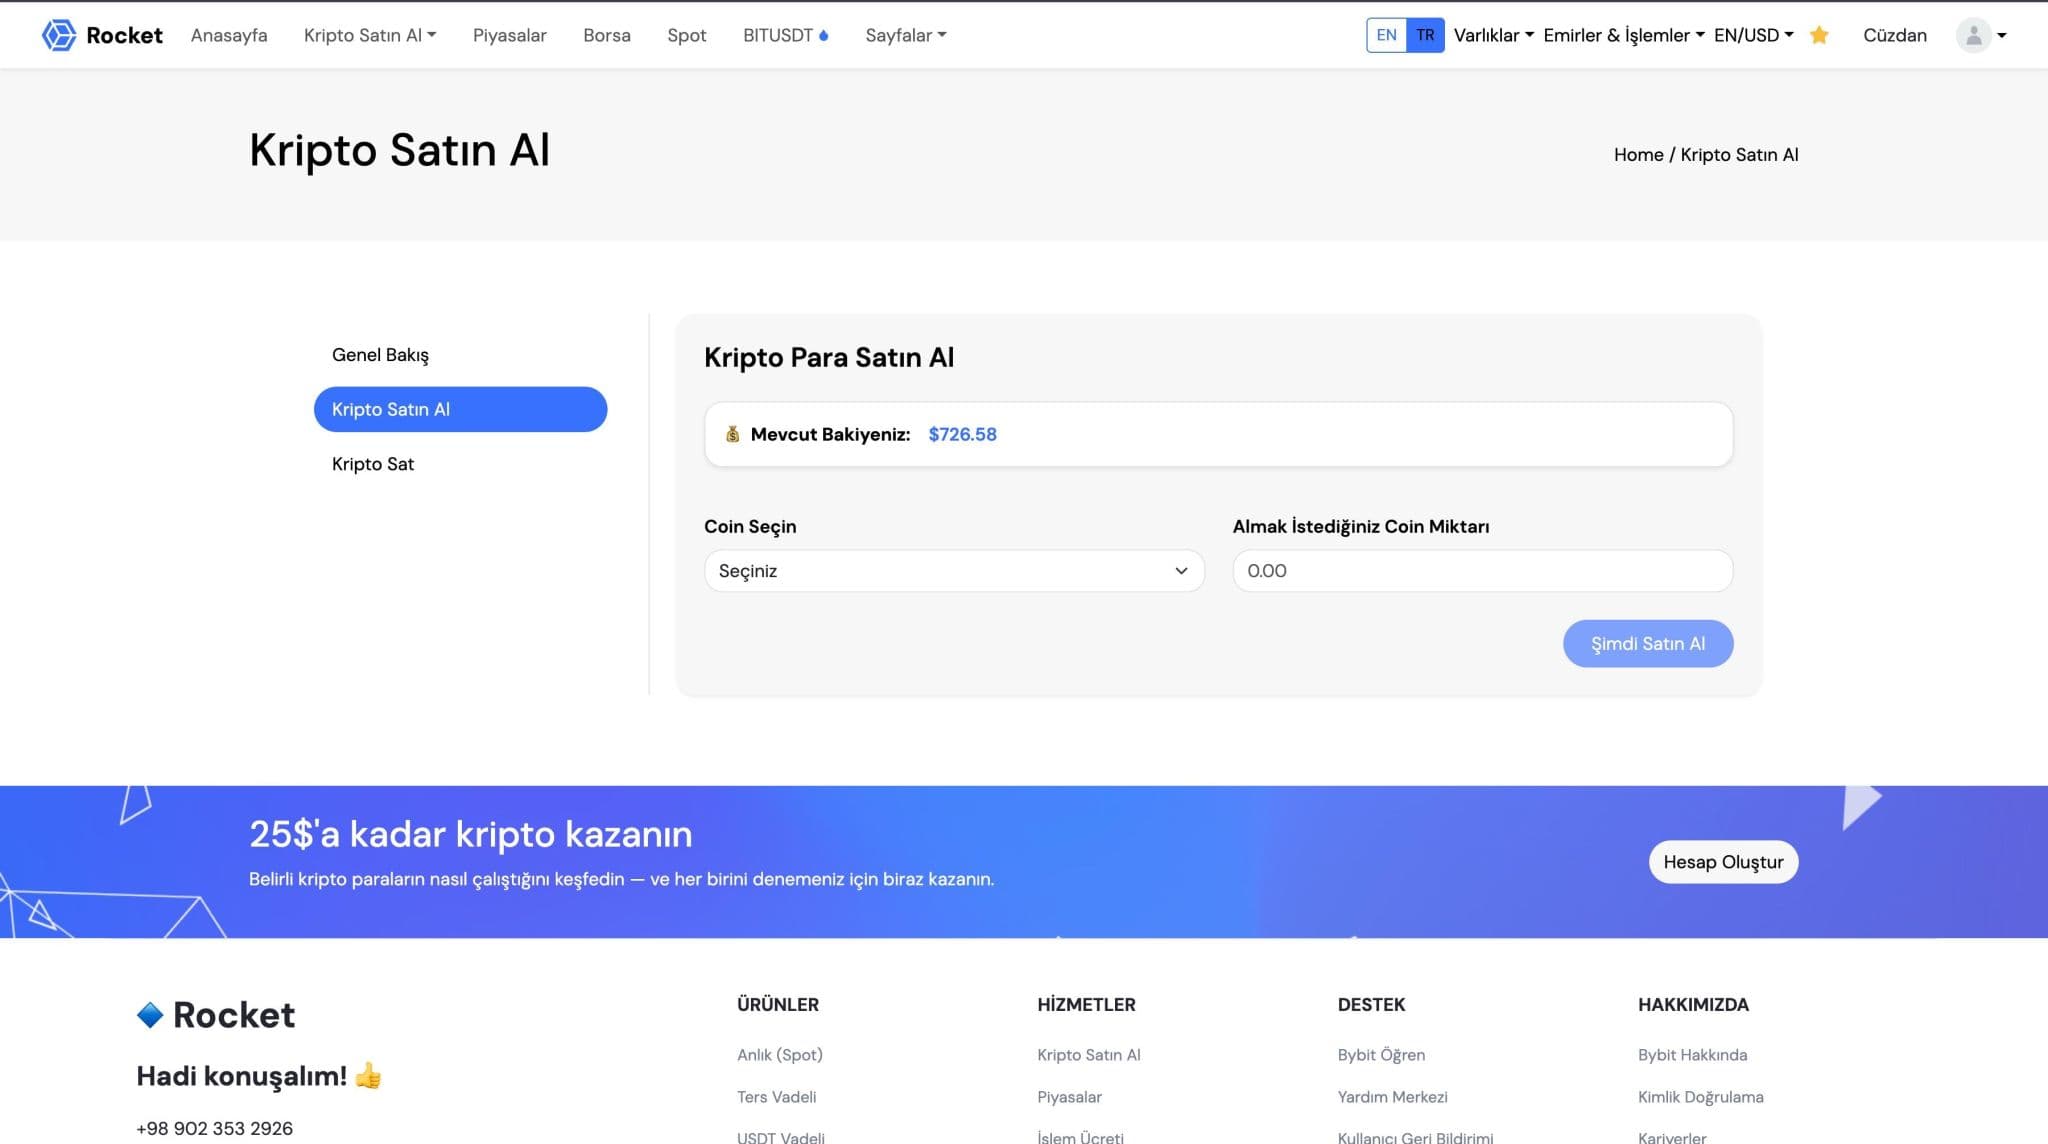This screenshot has width=2048, height=1144.
Task: Click the money bag balance icon
Action: [x=732, y=434]
